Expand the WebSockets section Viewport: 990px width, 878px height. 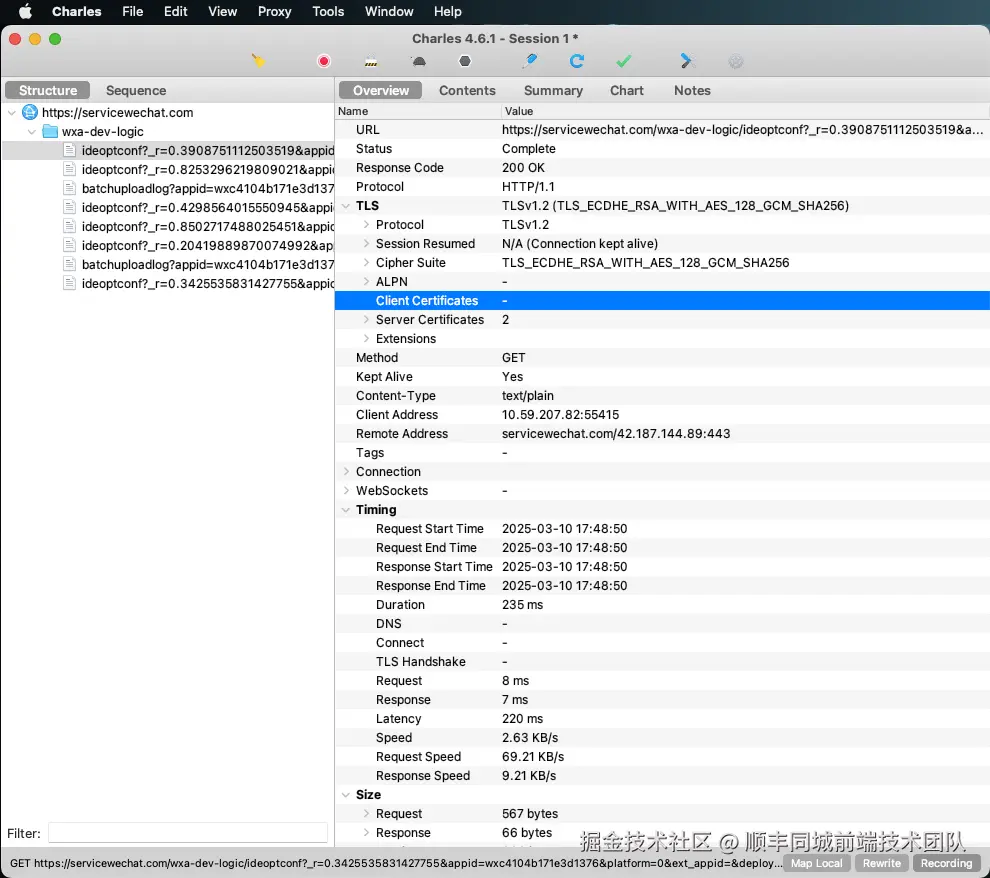point(346,490)
